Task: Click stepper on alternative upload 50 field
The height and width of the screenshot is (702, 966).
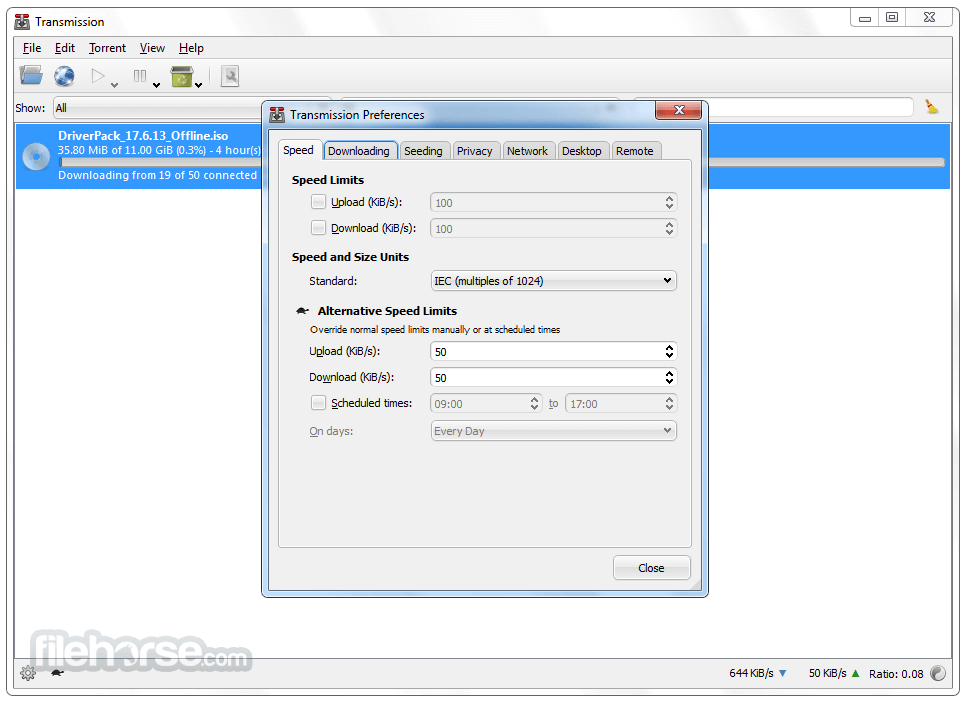Action: point(669,351)
